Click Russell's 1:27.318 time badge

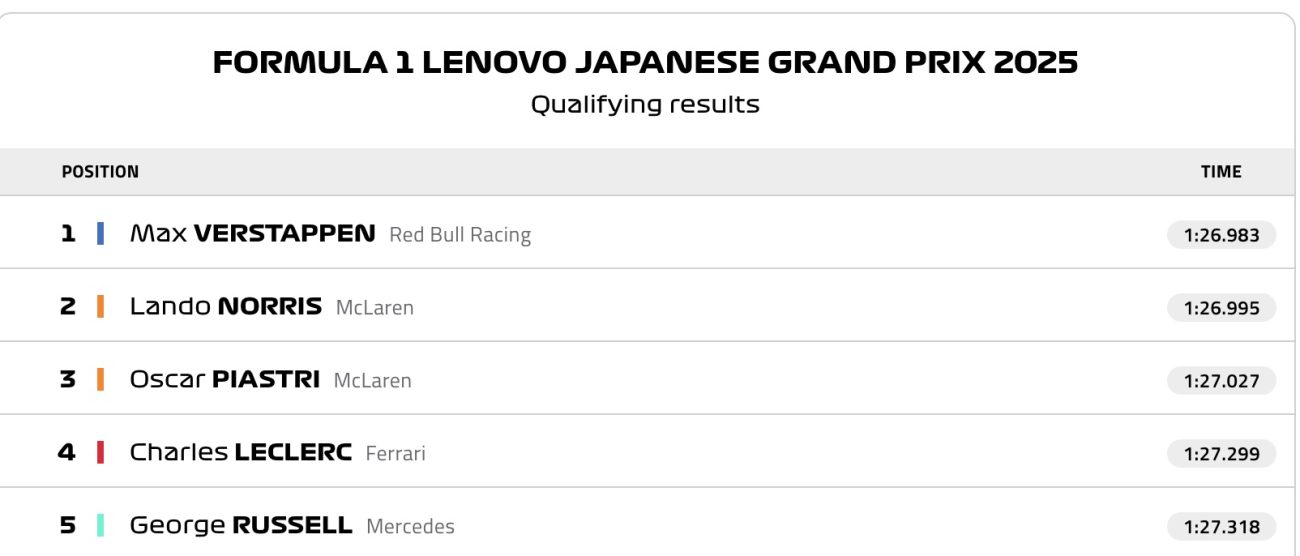(x=1221, y=526)
